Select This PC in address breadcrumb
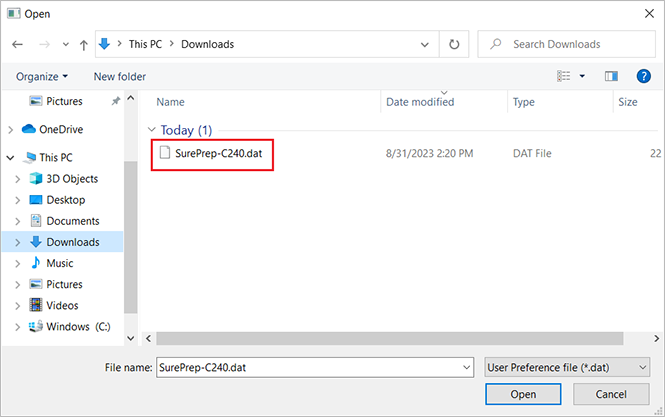 [x=145, y=44]
